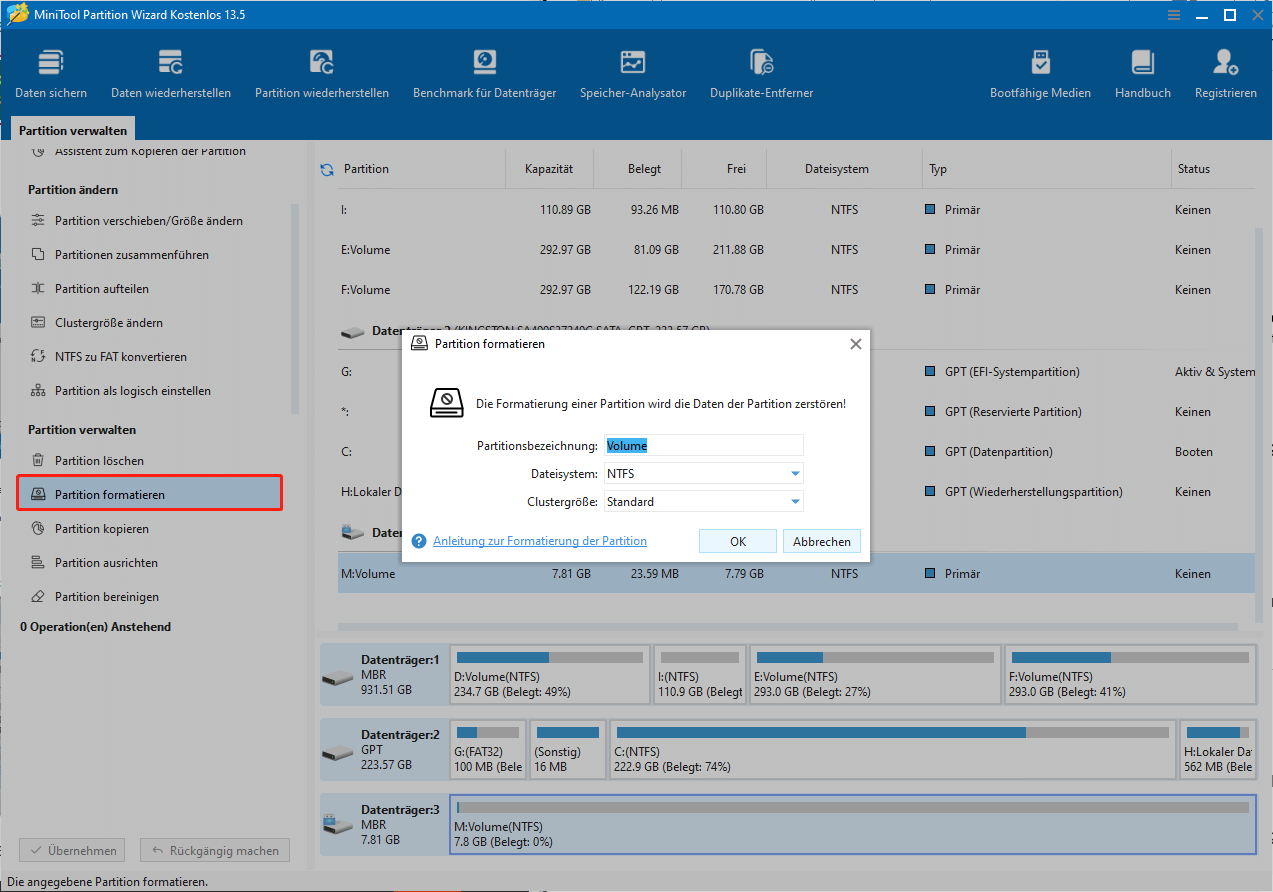1273x892 pixels.
Task: Switch to the Partition verwalten tab
Action: pos(72,129)
